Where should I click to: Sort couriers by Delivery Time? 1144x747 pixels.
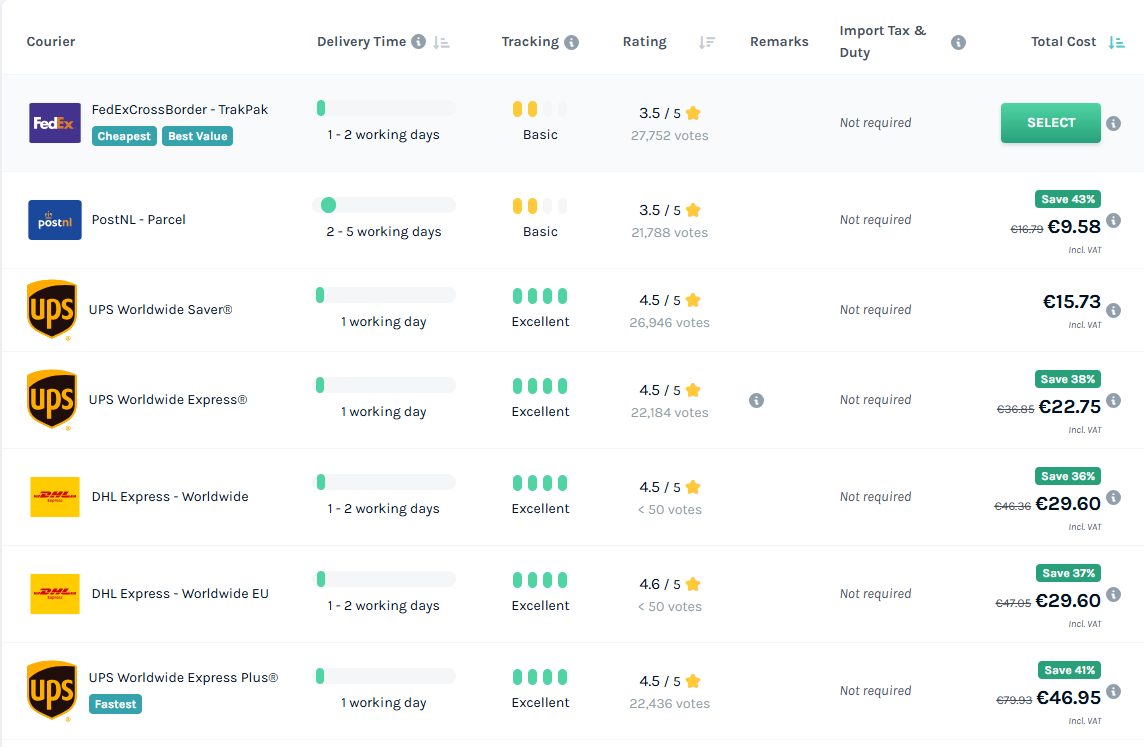point(441,42)
